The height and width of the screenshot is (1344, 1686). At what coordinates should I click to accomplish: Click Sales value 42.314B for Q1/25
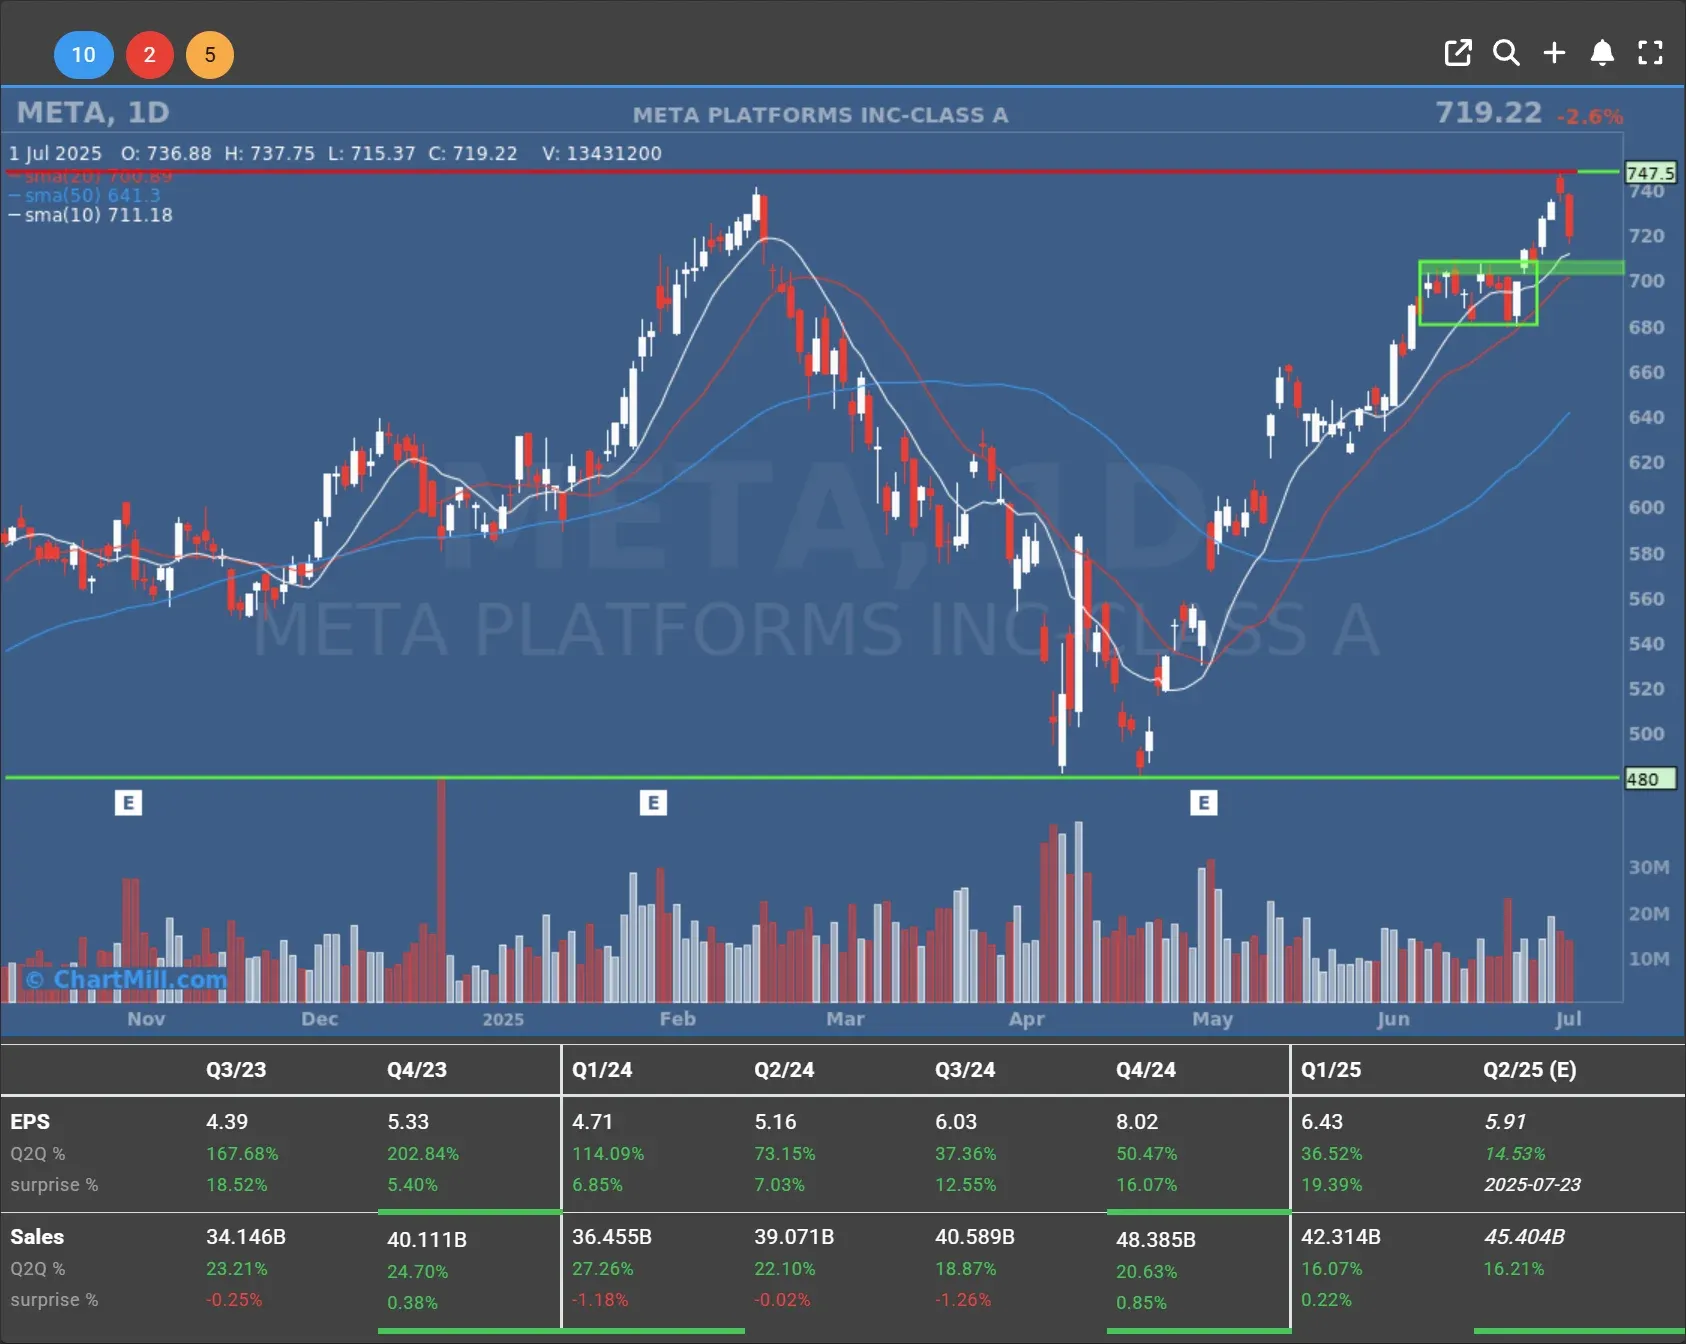(1341, 1237)
